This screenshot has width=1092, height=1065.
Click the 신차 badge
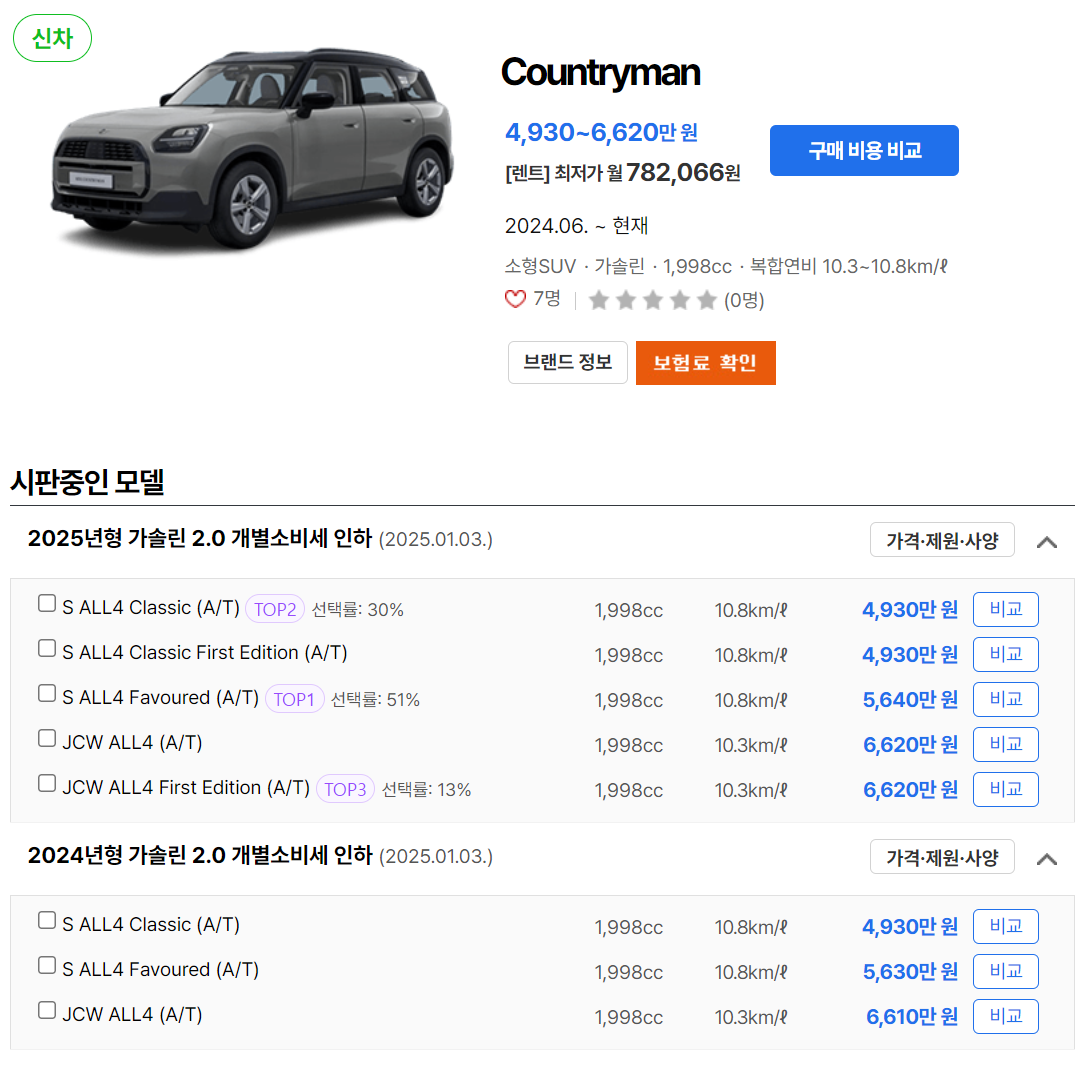[x=52, y=38]
